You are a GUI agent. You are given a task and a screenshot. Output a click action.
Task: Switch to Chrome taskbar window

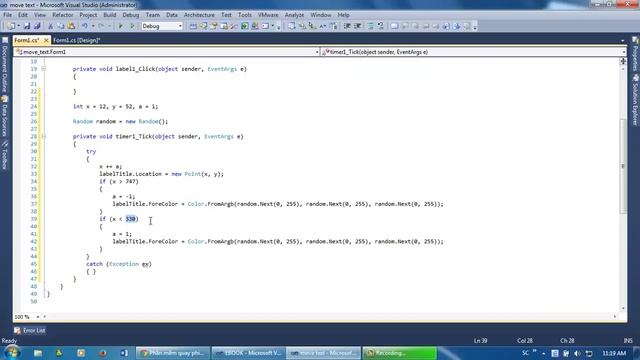tap(173, 353)
